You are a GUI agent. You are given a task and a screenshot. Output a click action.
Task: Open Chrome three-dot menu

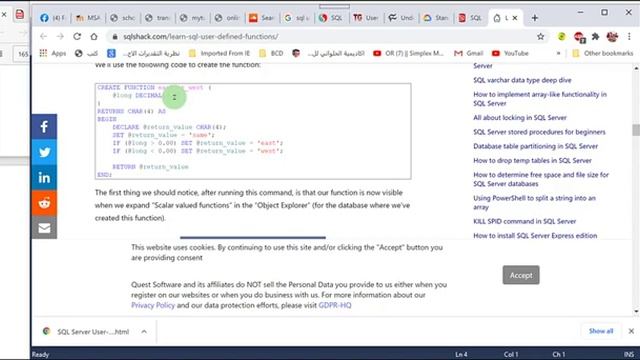[629, 36]
